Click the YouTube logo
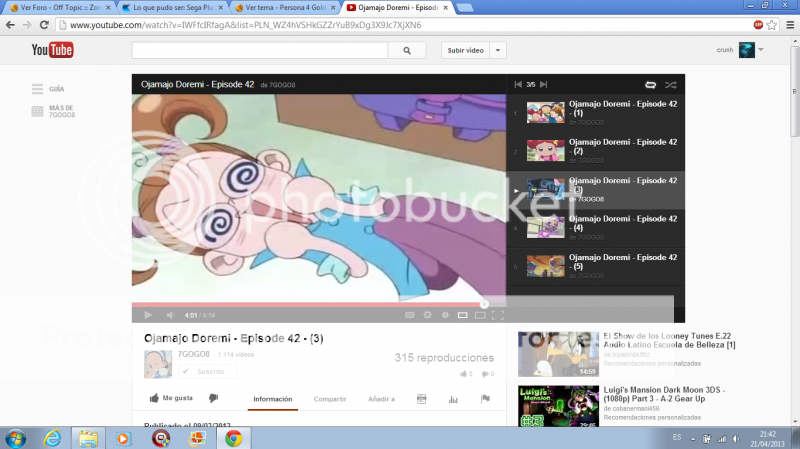The image size is (800, 449). pos(52,50)
